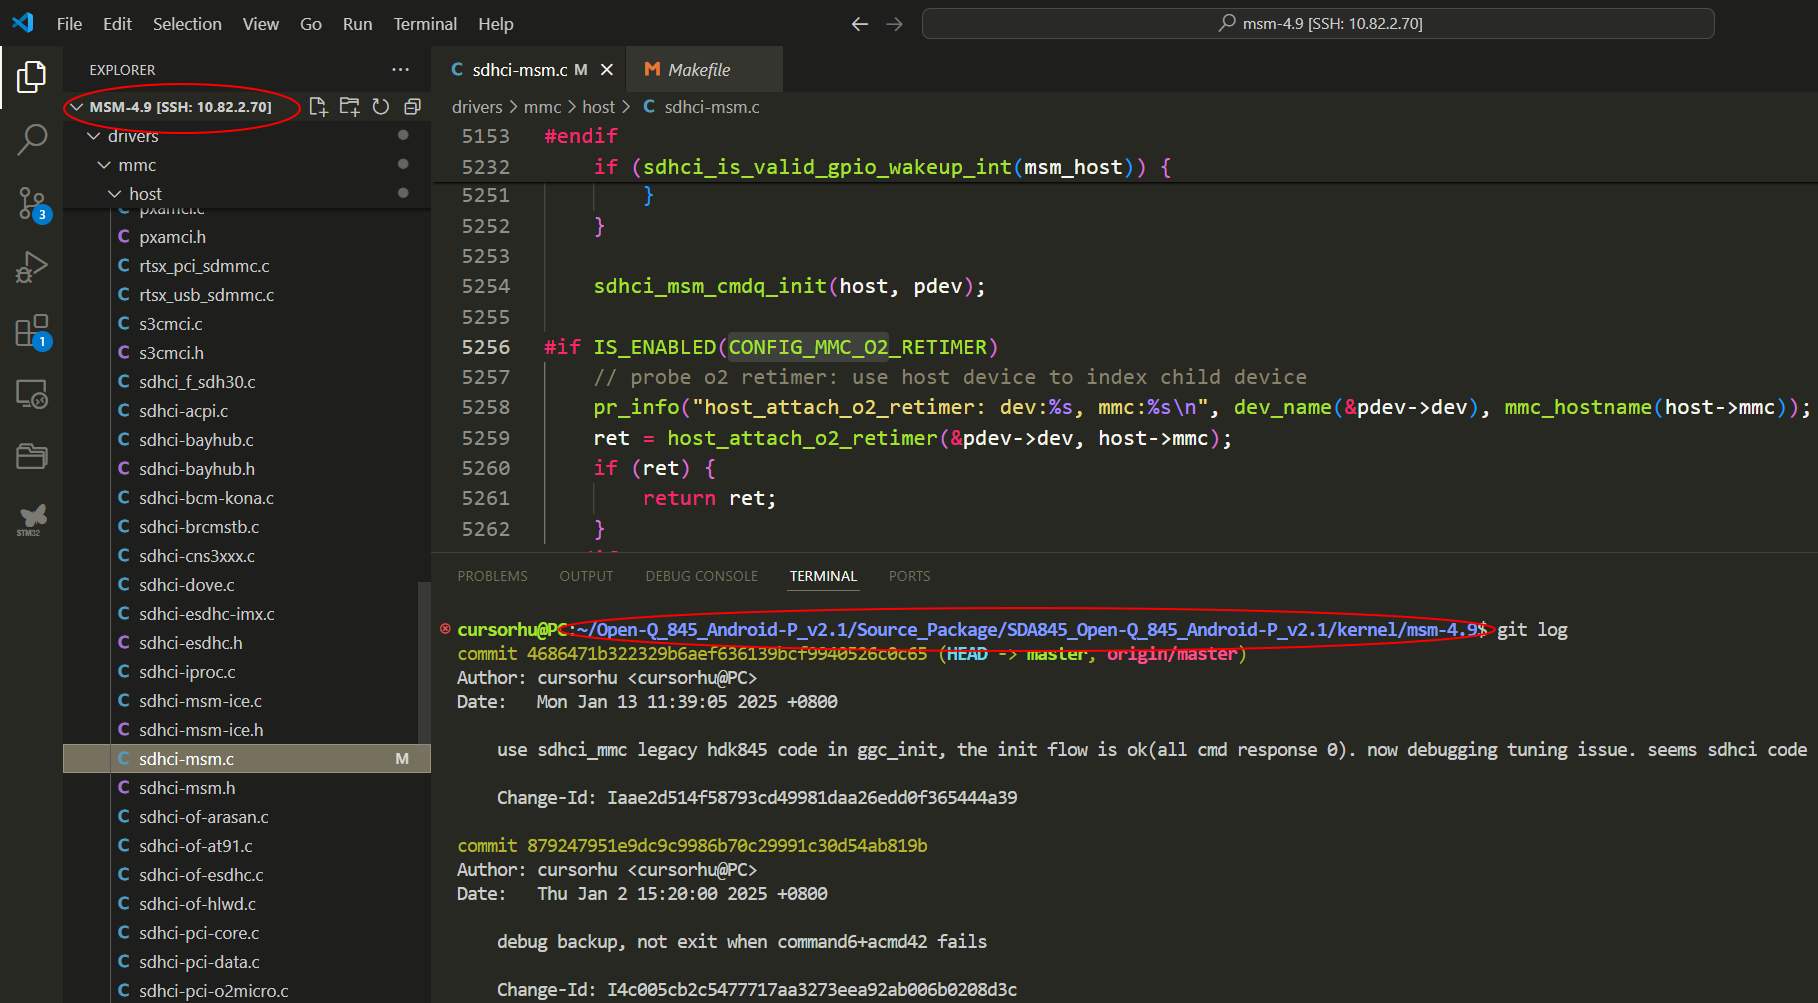
Task: Collapse the host folder
Action: pos(115,194)
